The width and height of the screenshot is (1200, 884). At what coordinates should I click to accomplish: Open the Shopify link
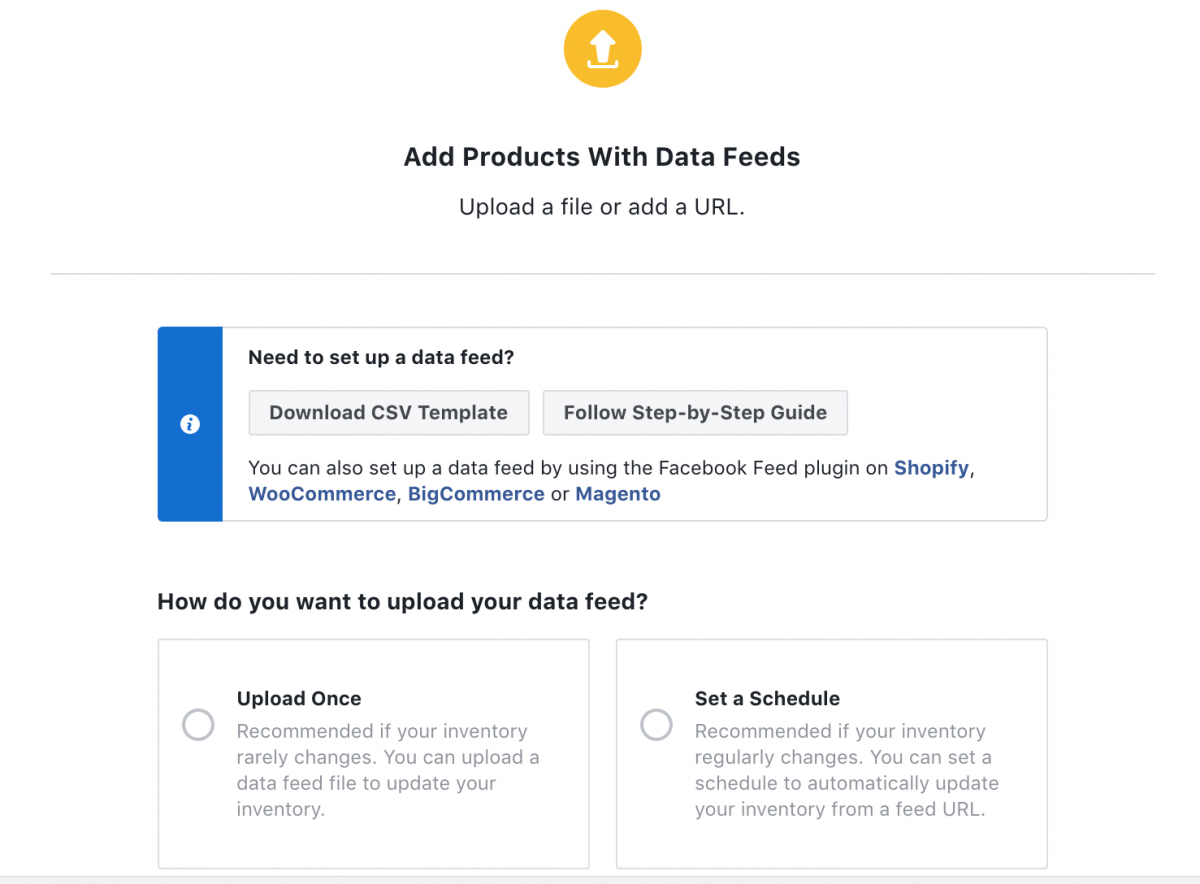point(931,467)
